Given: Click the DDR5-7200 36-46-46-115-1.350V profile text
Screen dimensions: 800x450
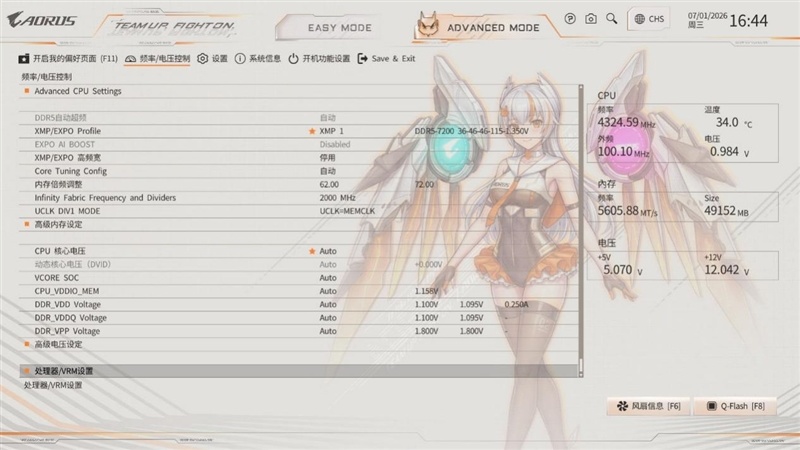Looking at the screenshot, I should (x=471, y=131).
